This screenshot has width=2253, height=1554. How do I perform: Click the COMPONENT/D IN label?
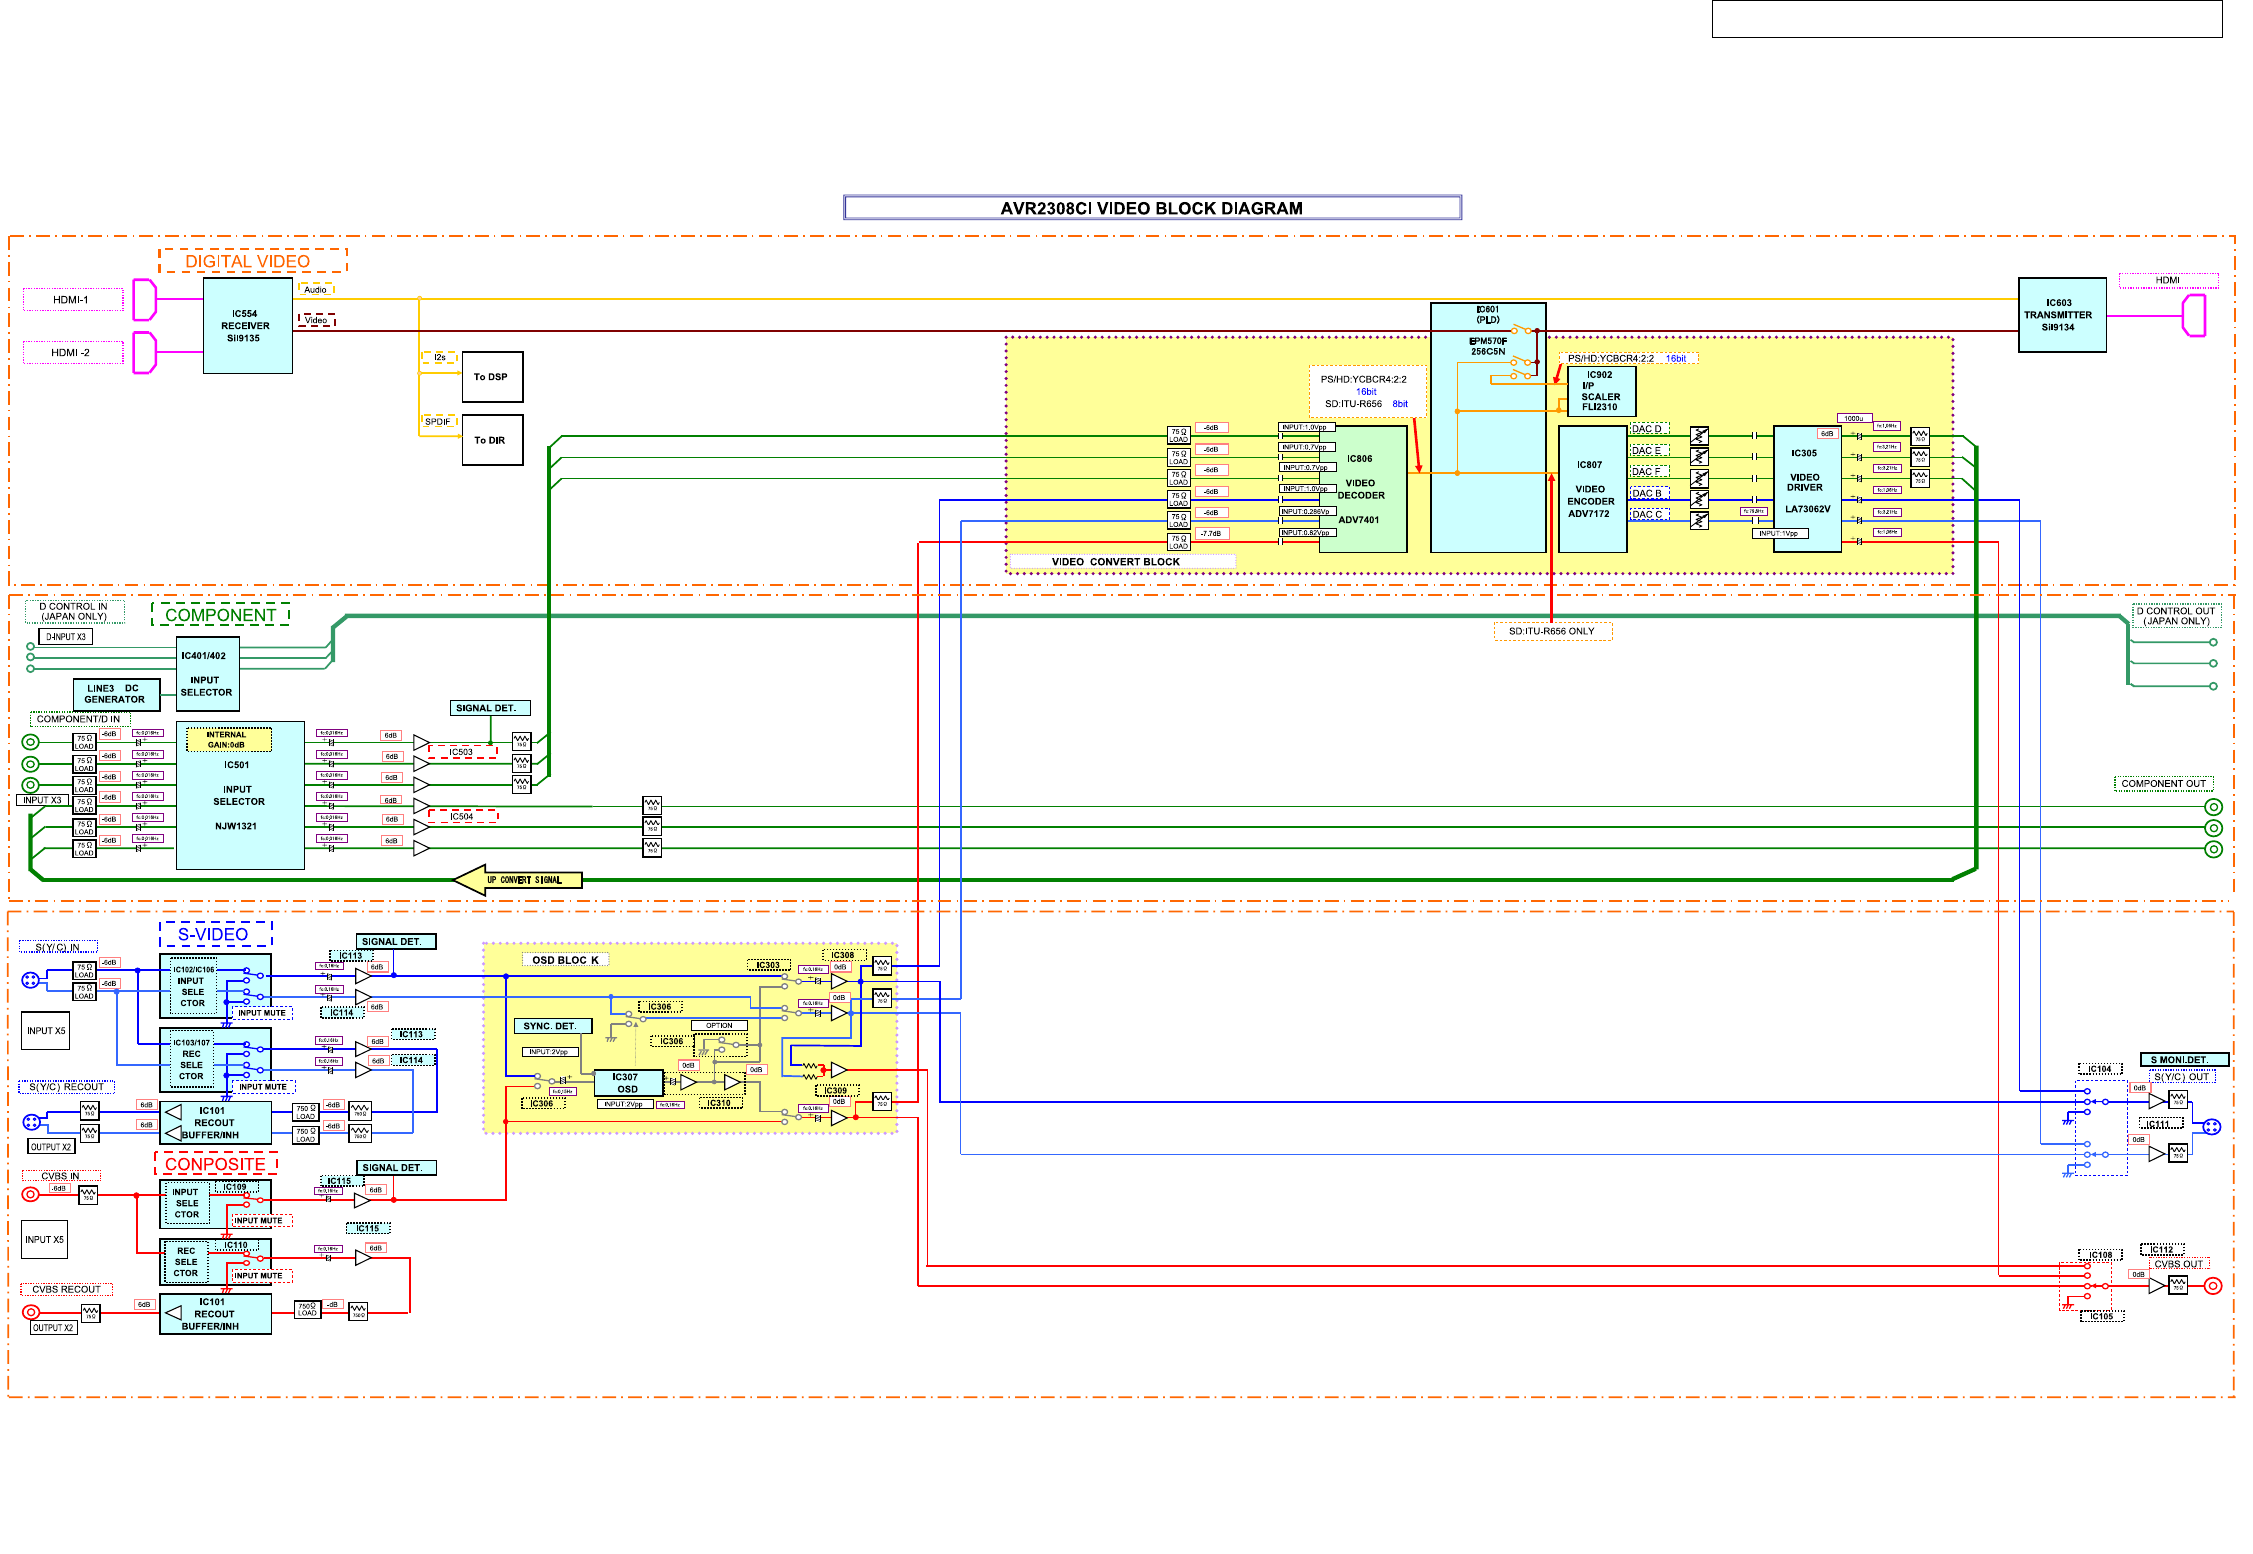tap(79, 719)
